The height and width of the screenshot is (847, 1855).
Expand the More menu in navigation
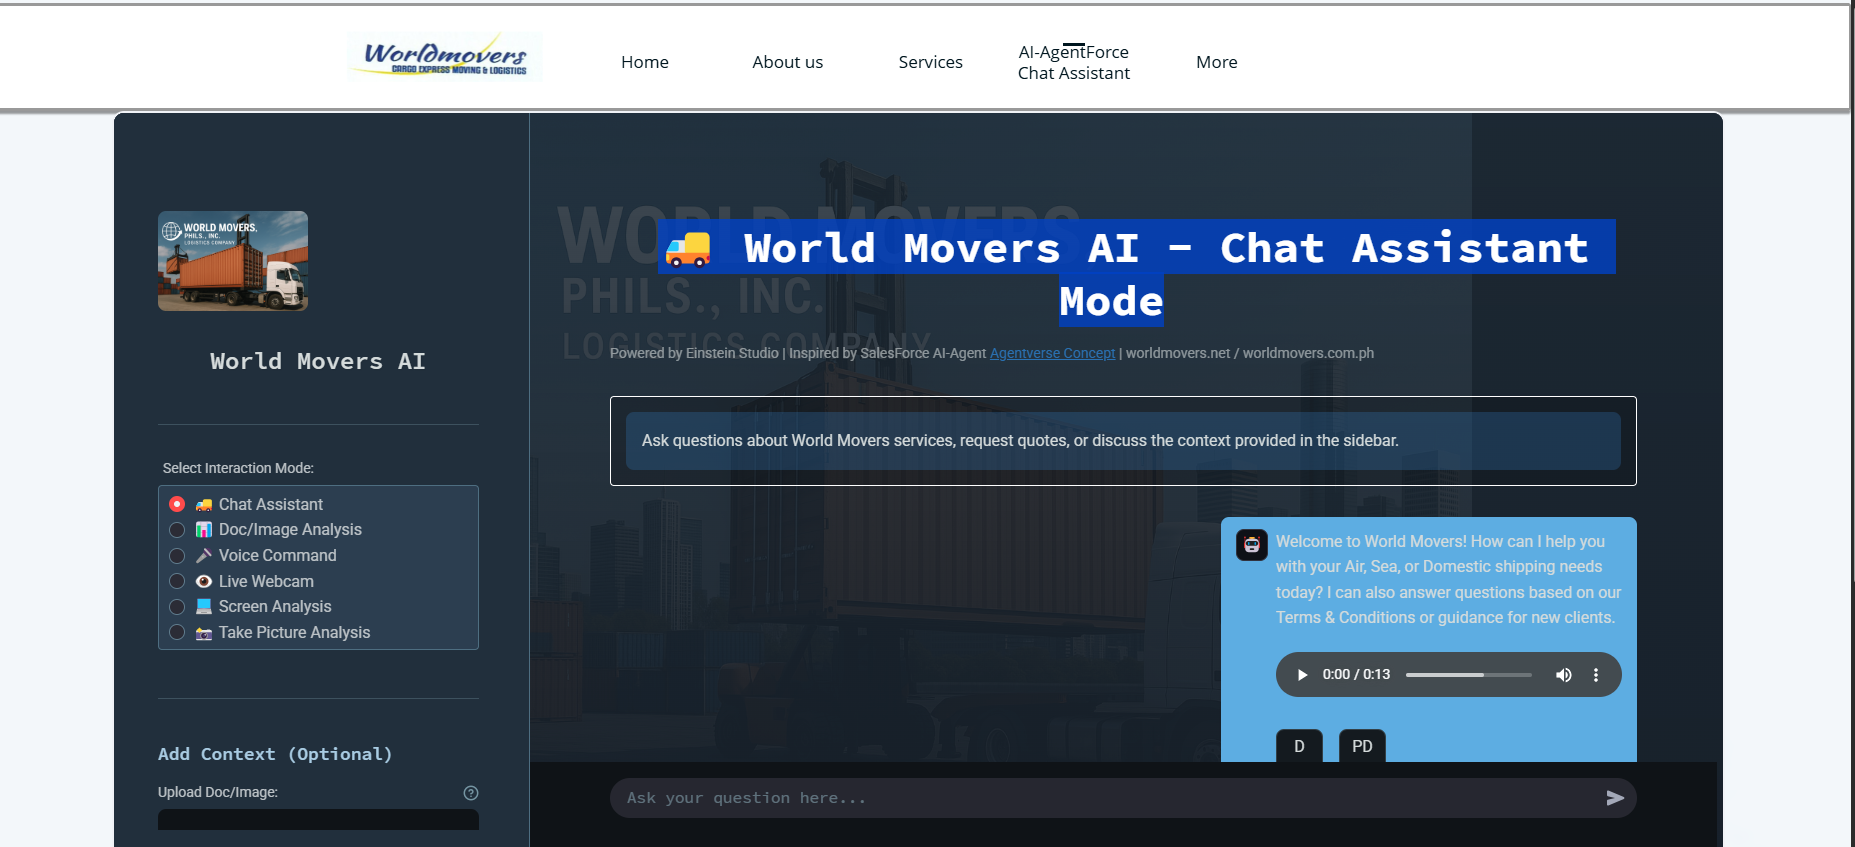click(x=1217, y=62)
